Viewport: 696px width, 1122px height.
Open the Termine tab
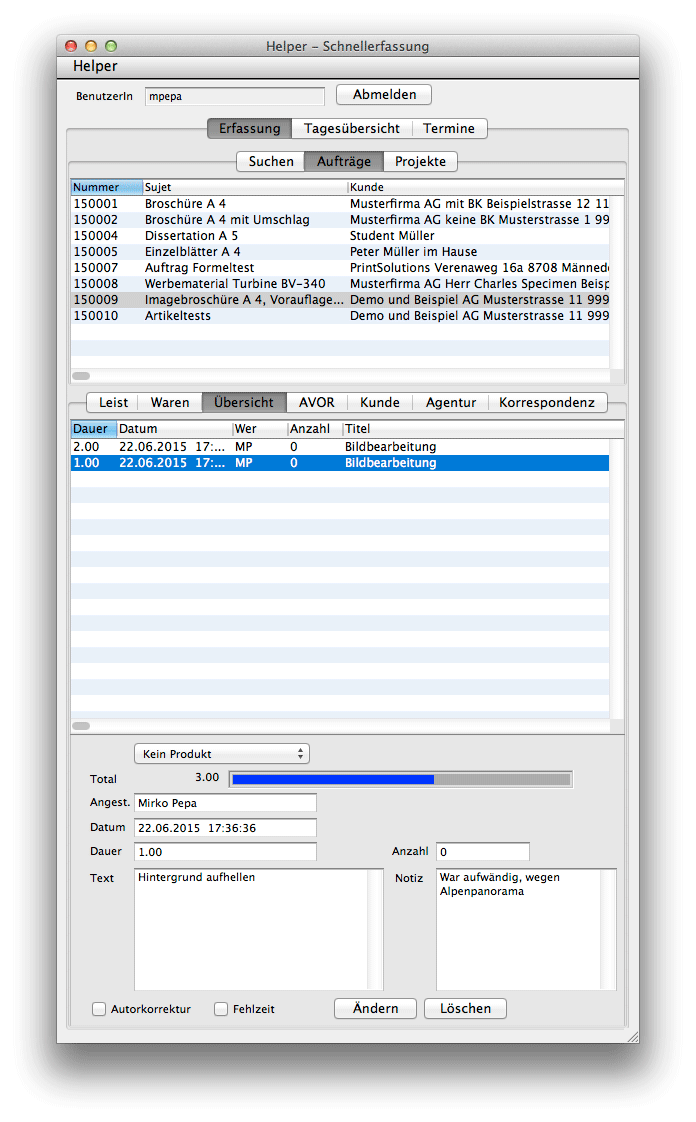pyautogui.click(x=449, y=129)
